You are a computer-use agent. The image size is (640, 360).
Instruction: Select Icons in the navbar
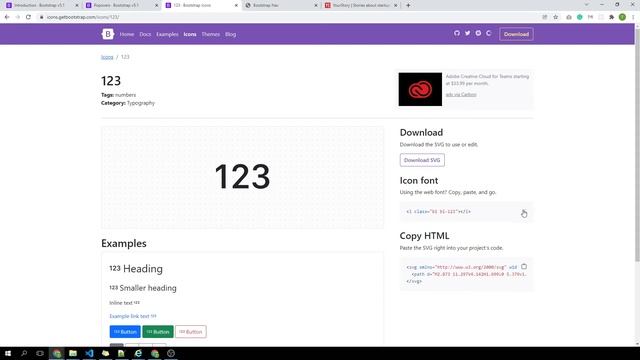click(190, 34)
